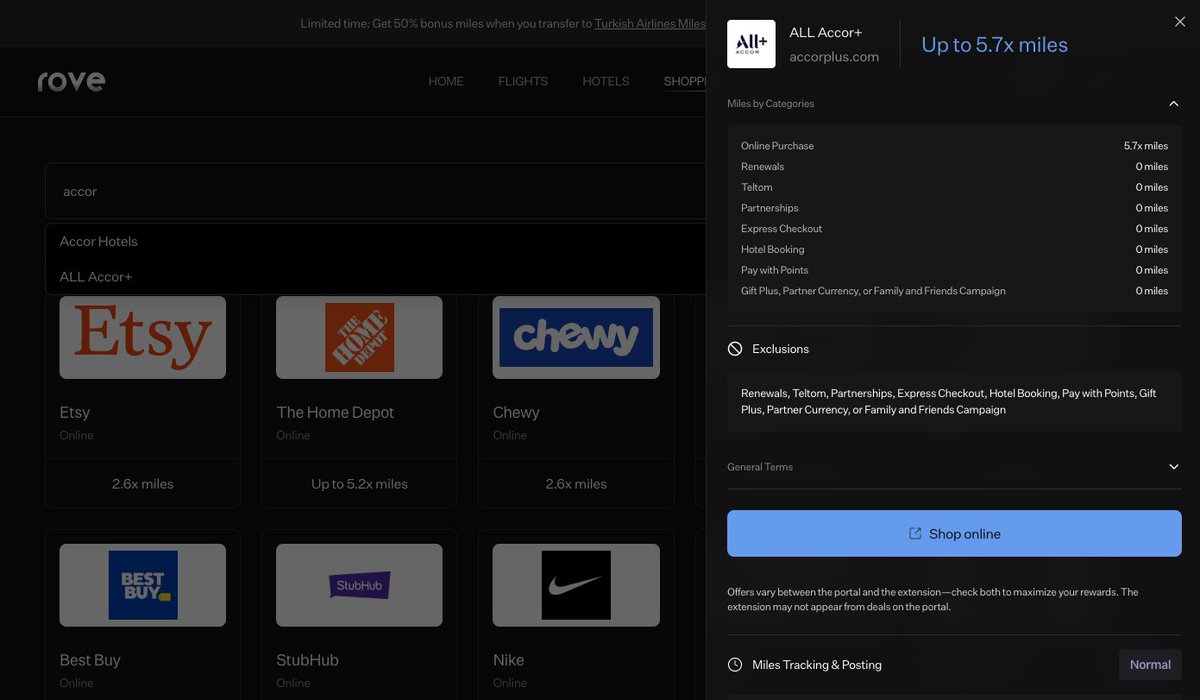Click the Hotel Booking category row

point(954,249)
